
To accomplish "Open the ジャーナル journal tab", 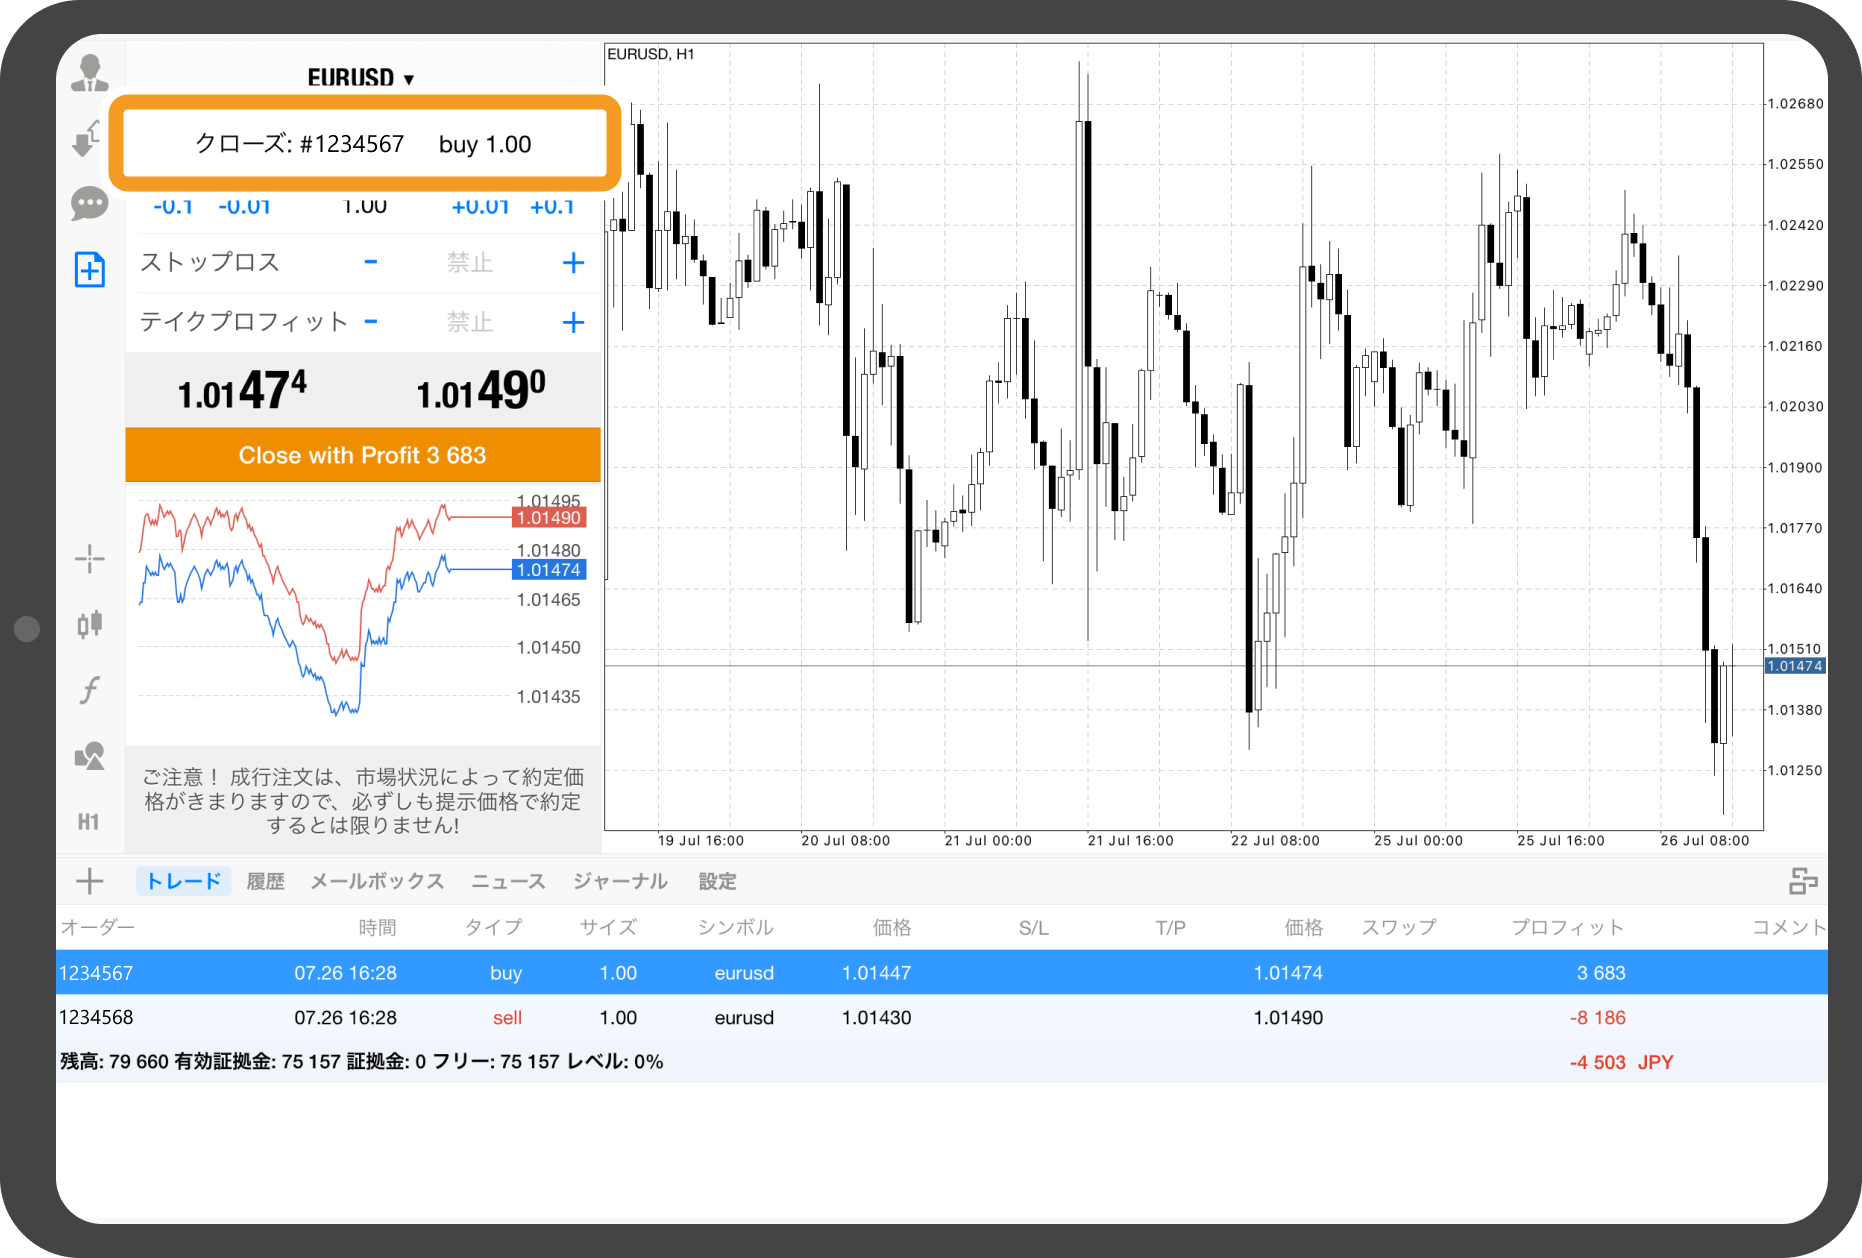I will click(620, 881).
